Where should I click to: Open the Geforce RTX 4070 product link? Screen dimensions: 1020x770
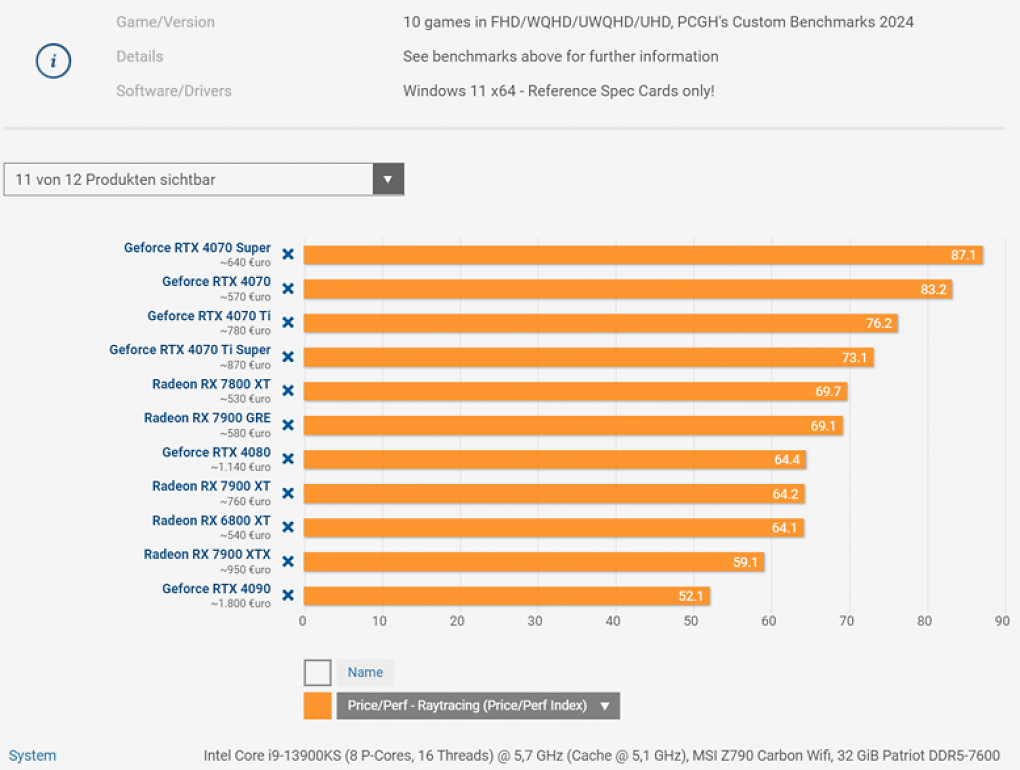pos(217,282)
